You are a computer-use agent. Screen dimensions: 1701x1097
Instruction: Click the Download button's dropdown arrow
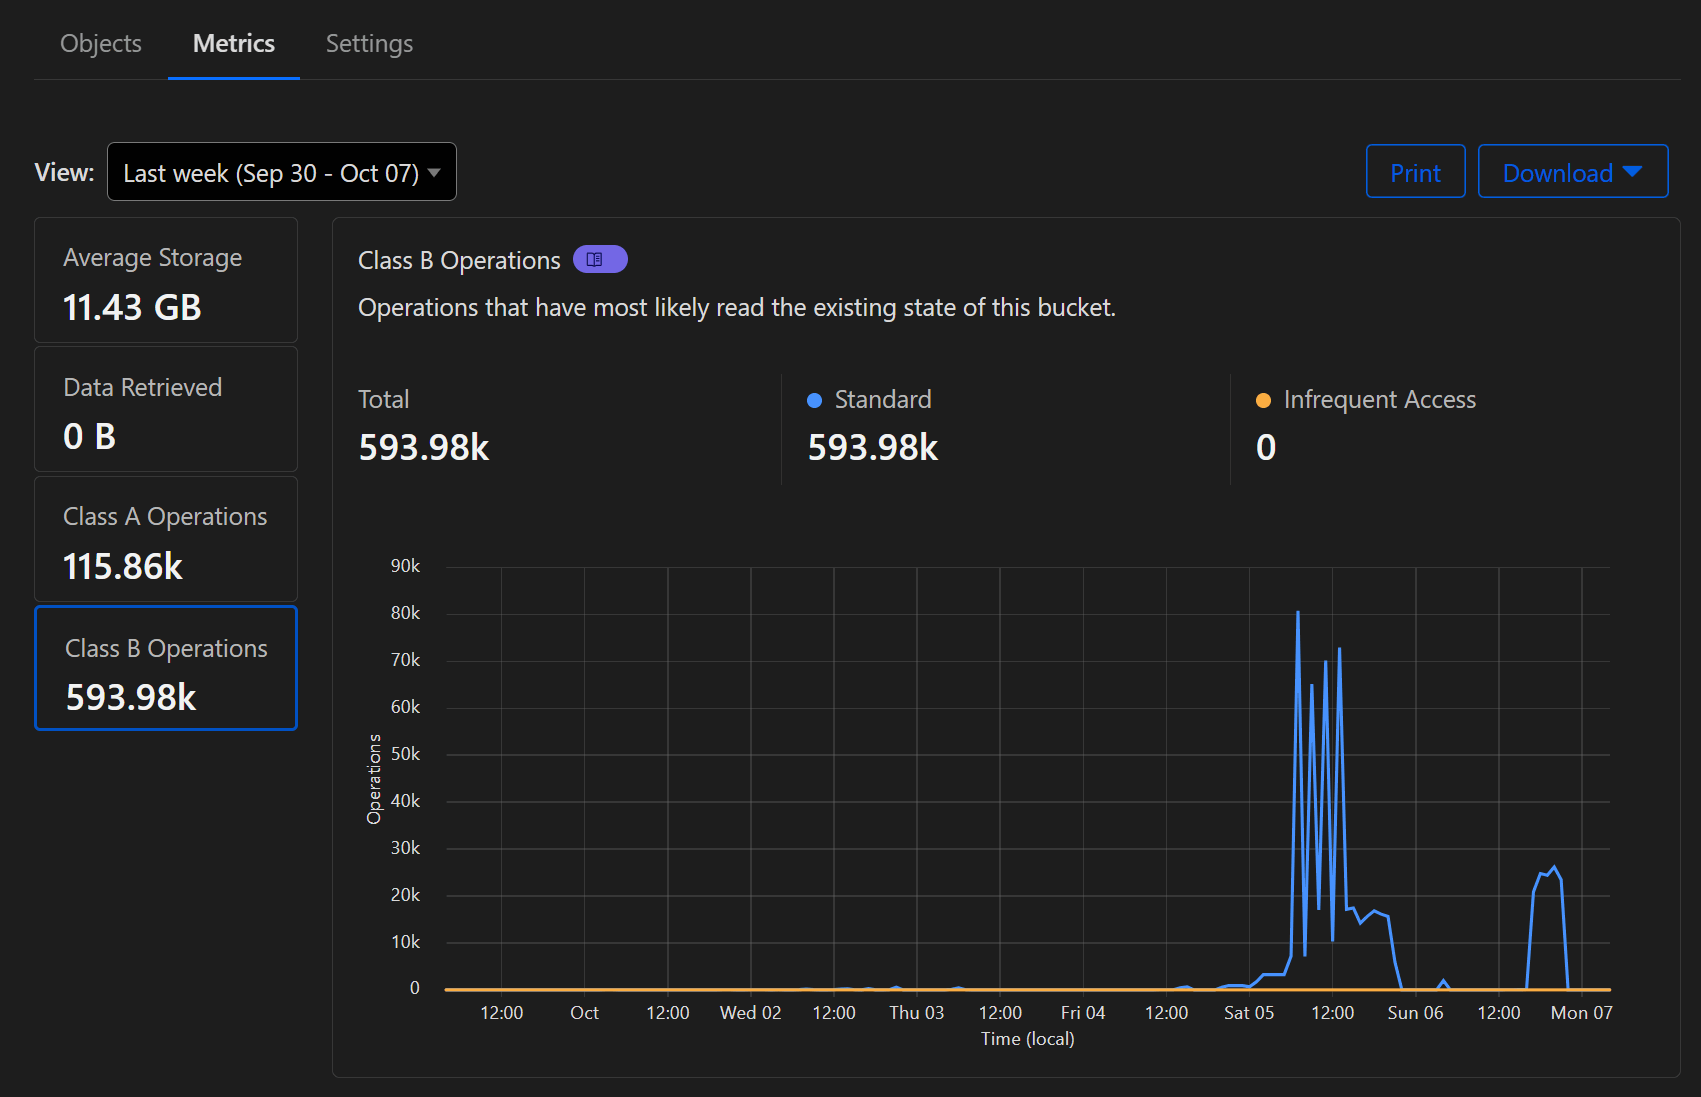tap(1633, 172)
